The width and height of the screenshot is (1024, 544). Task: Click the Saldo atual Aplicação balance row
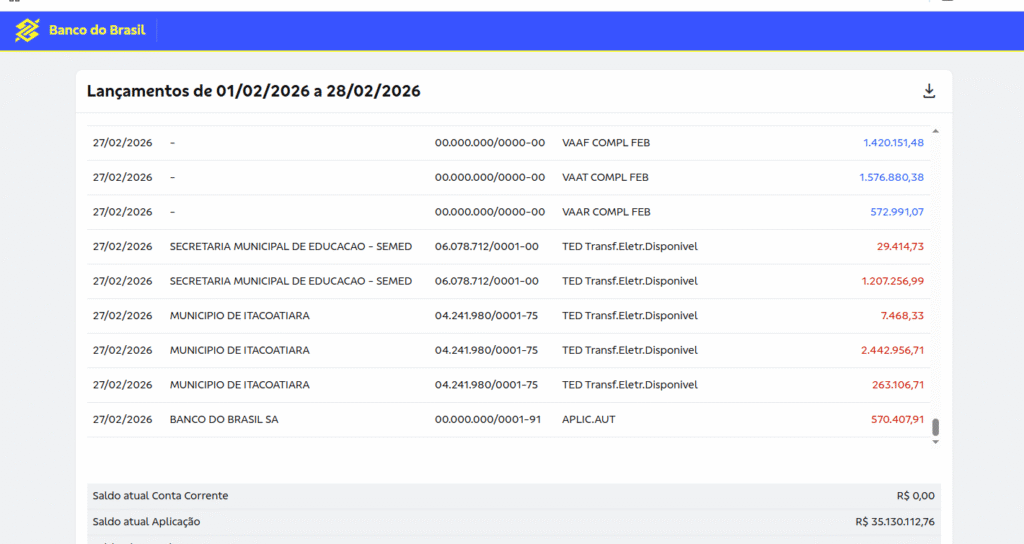tap(514, 522)
